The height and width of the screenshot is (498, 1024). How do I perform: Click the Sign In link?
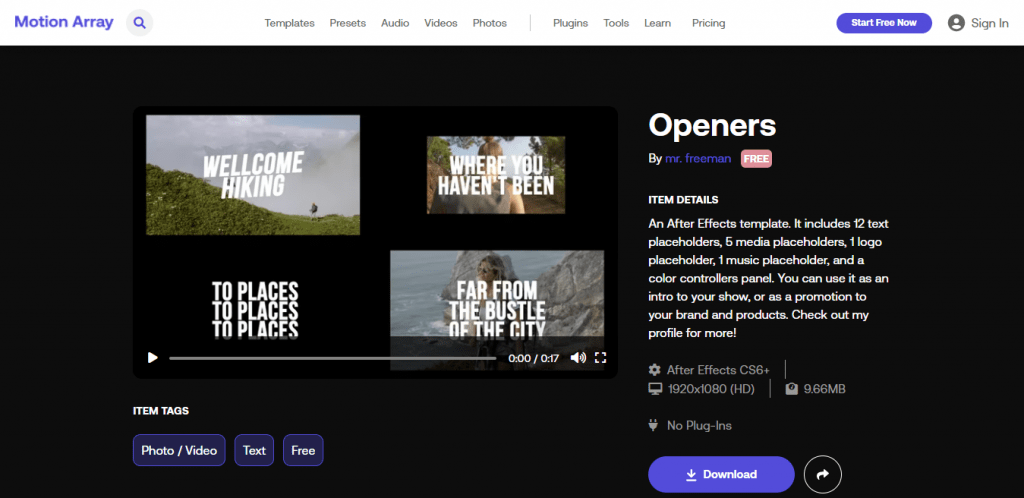989,23
